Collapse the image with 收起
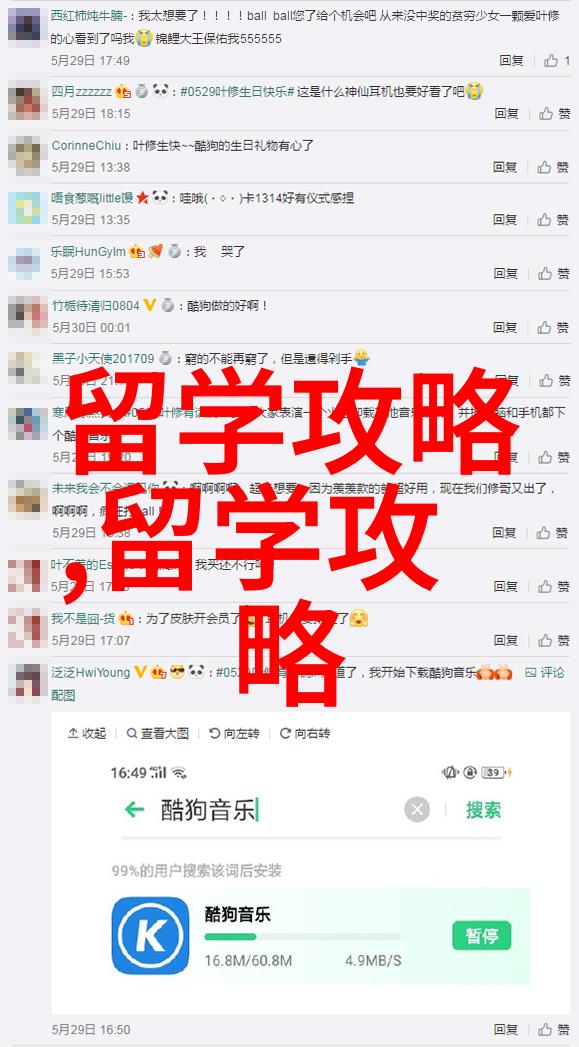 [87, 733]
